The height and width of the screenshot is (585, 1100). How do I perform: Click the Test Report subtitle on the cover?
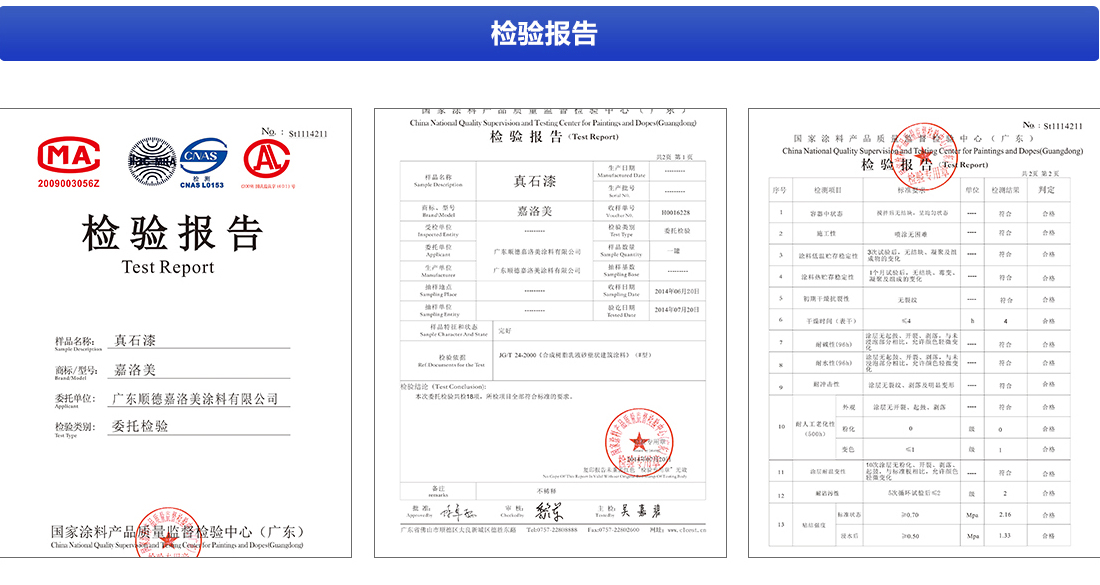coord(168,267)
